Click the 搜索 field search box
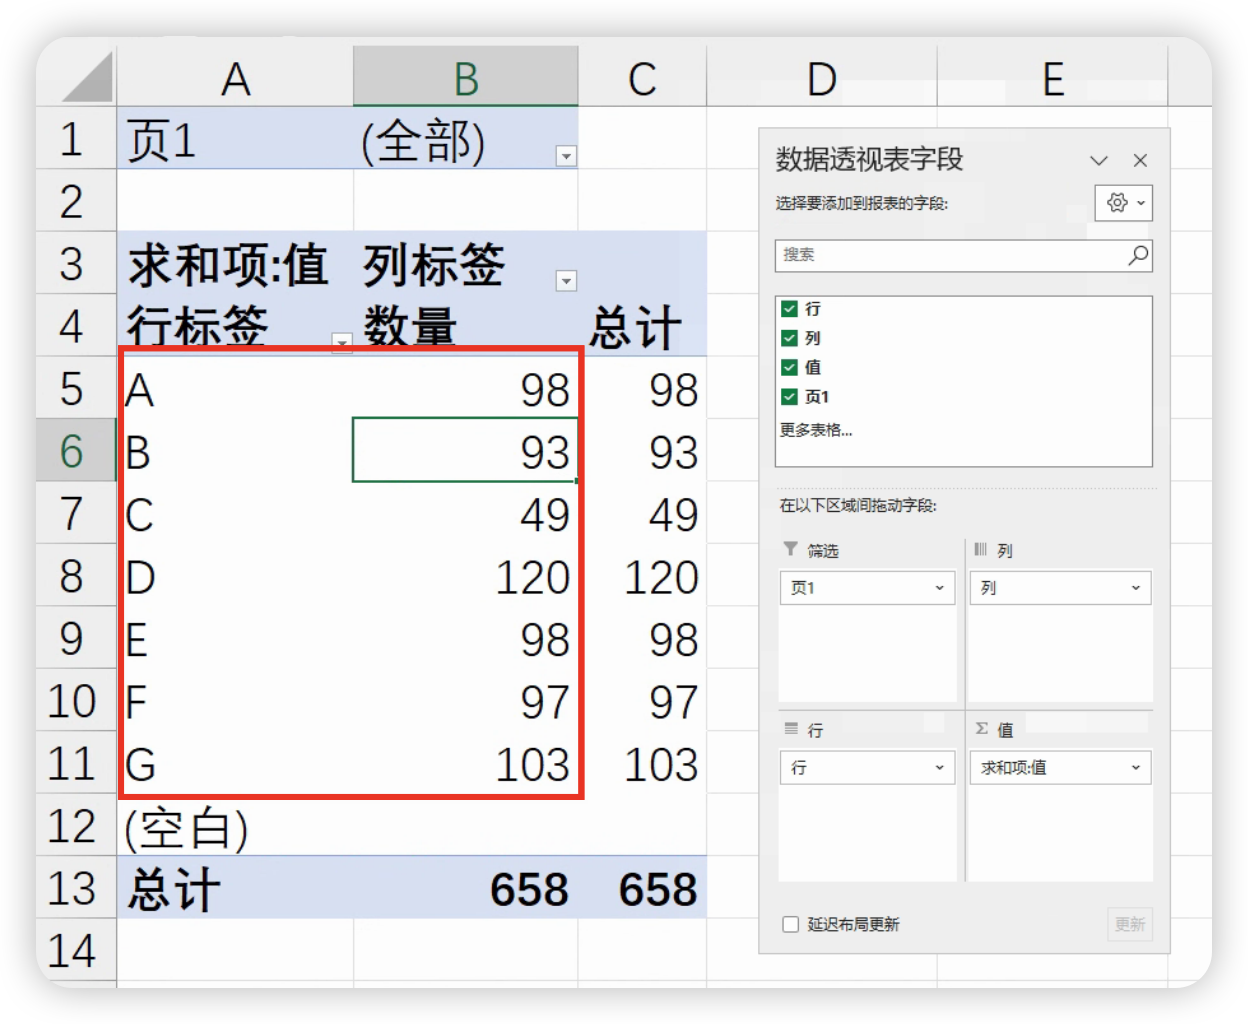 (963, 255)
